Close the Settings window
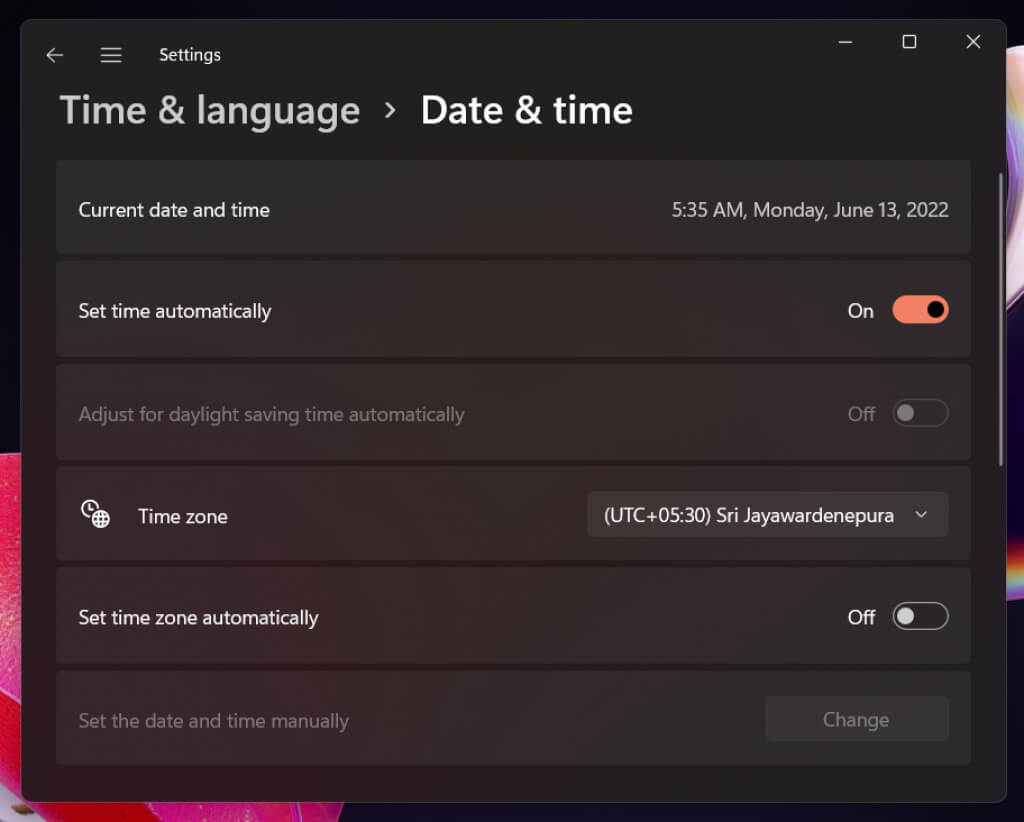1024x822 pixels. (973, 42)
